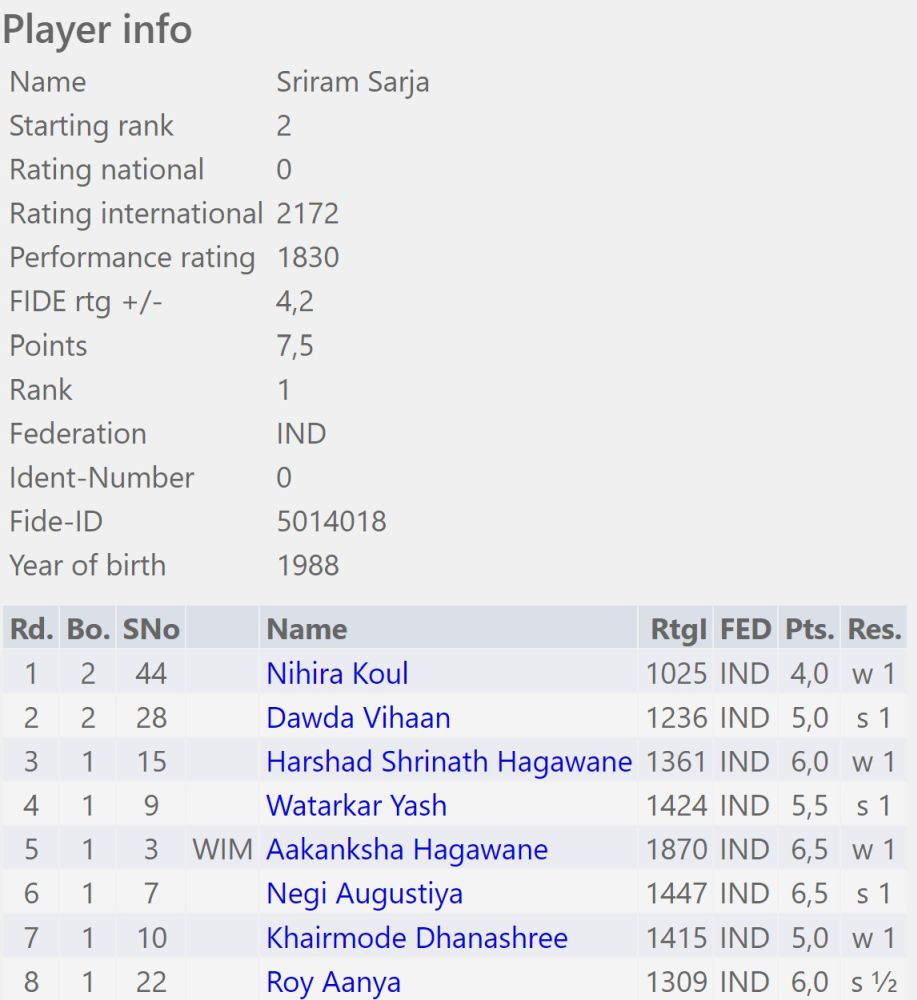This screenshot has height=1000, width=917.
Task: Click the player name Sriram Sarja
Action: (352, 82)
